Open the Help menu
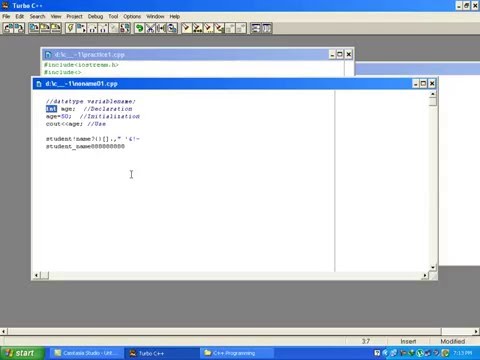This screenshot has width=480, height=360. pos(175,16)
